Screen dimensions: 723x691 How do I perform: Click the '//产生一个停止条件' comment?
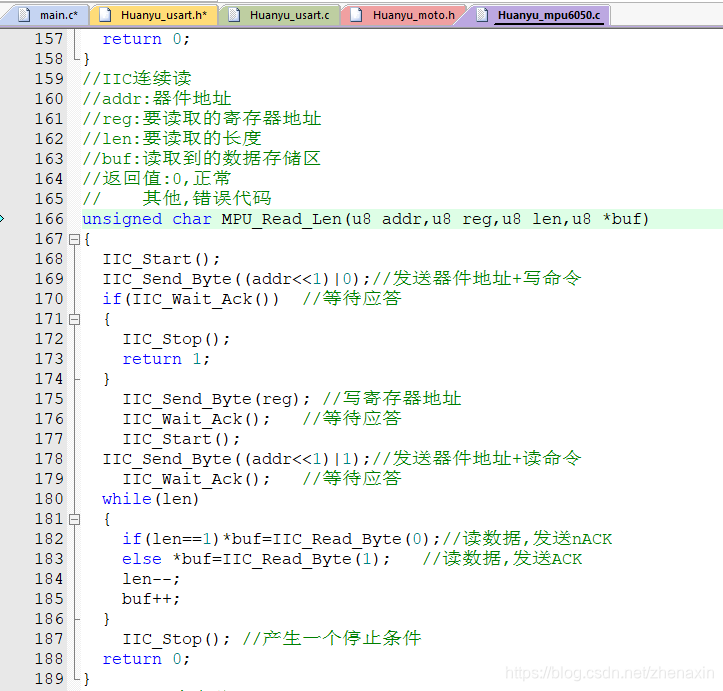(332, 639)
